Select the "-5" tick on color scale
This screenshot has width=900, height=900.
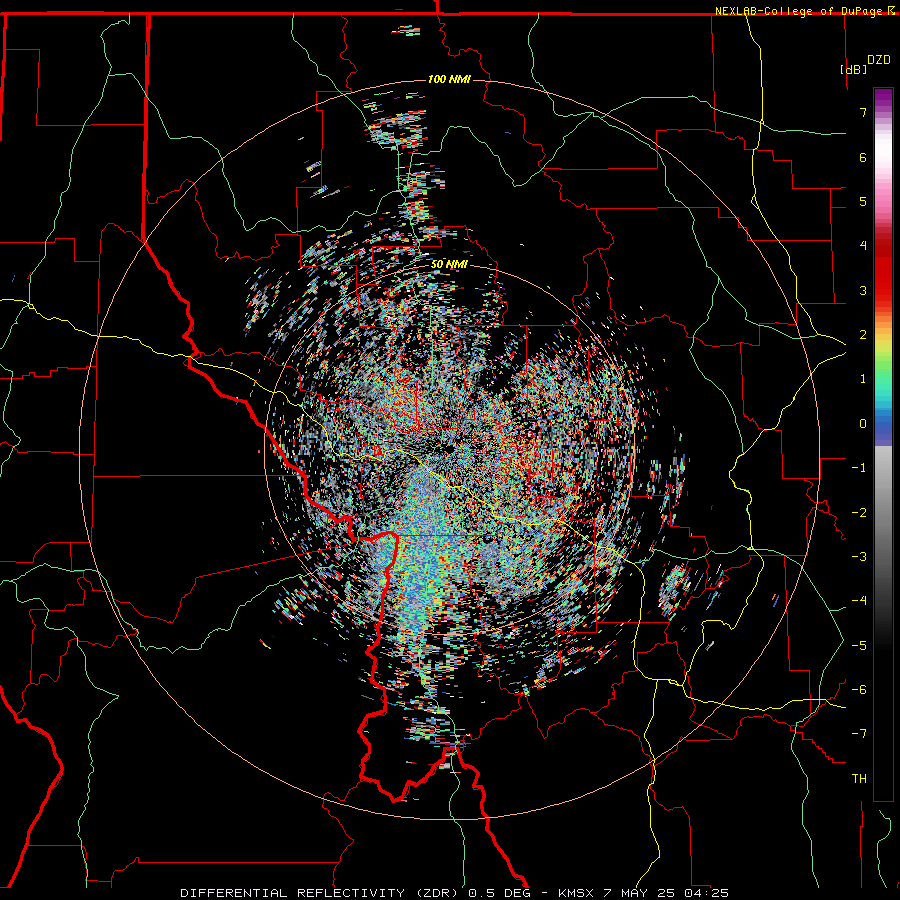coord(859,646)
